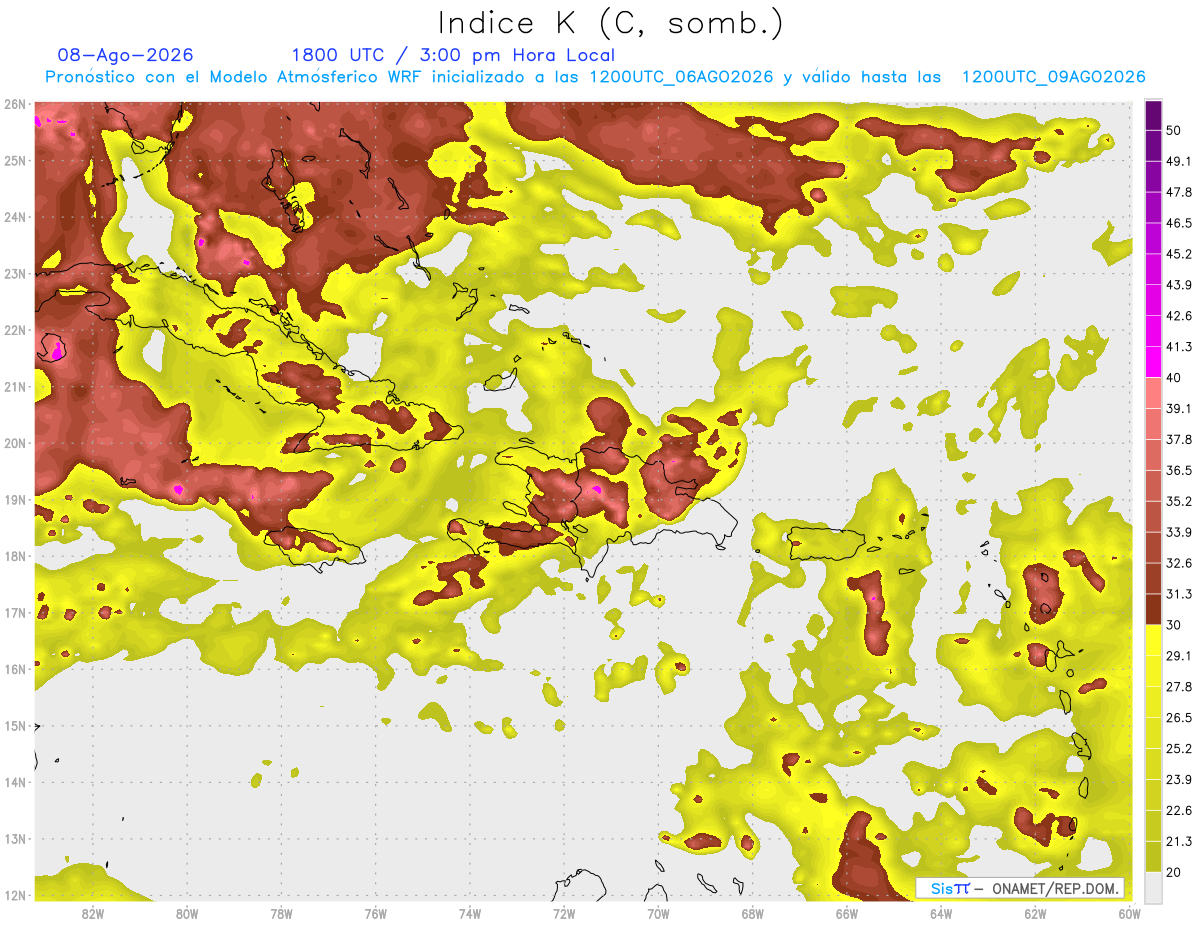Click the '18N' latitude label
The width and height of the screenshot is (1200, 927).
pos(14,556)
